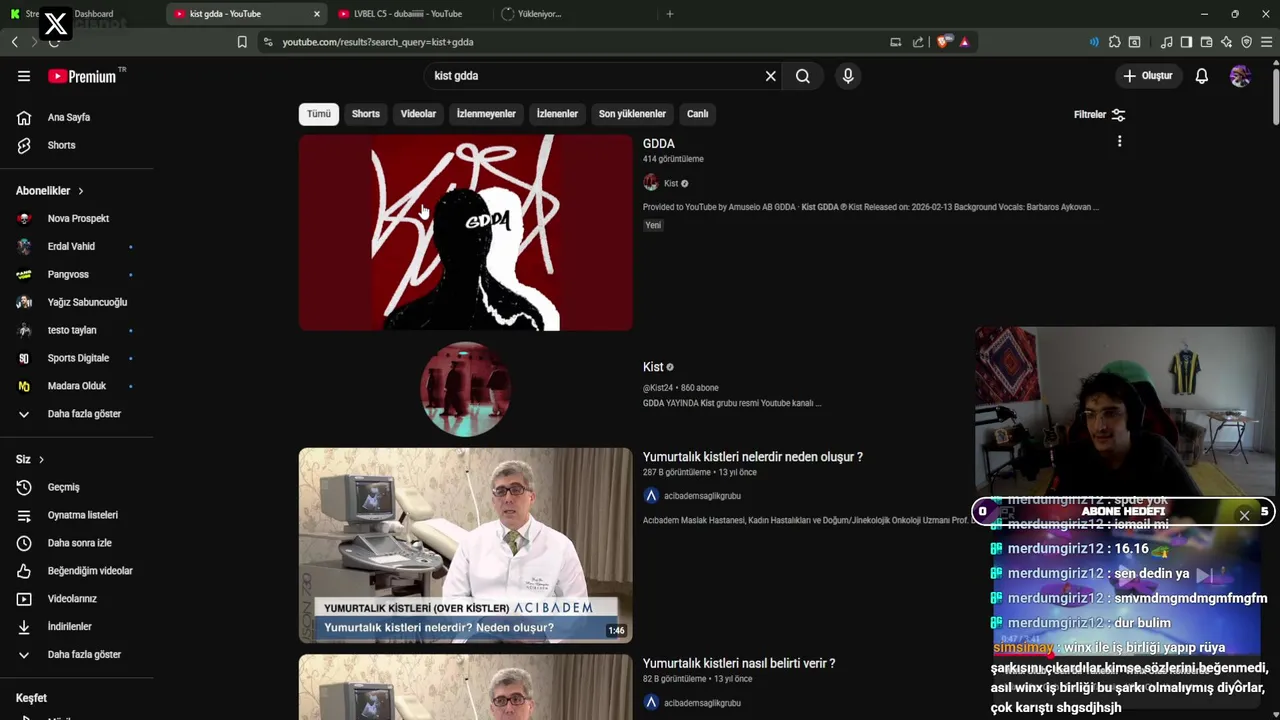Click the Kist channel round avatar
1280x720 pixels.
[x=465, y=389]
